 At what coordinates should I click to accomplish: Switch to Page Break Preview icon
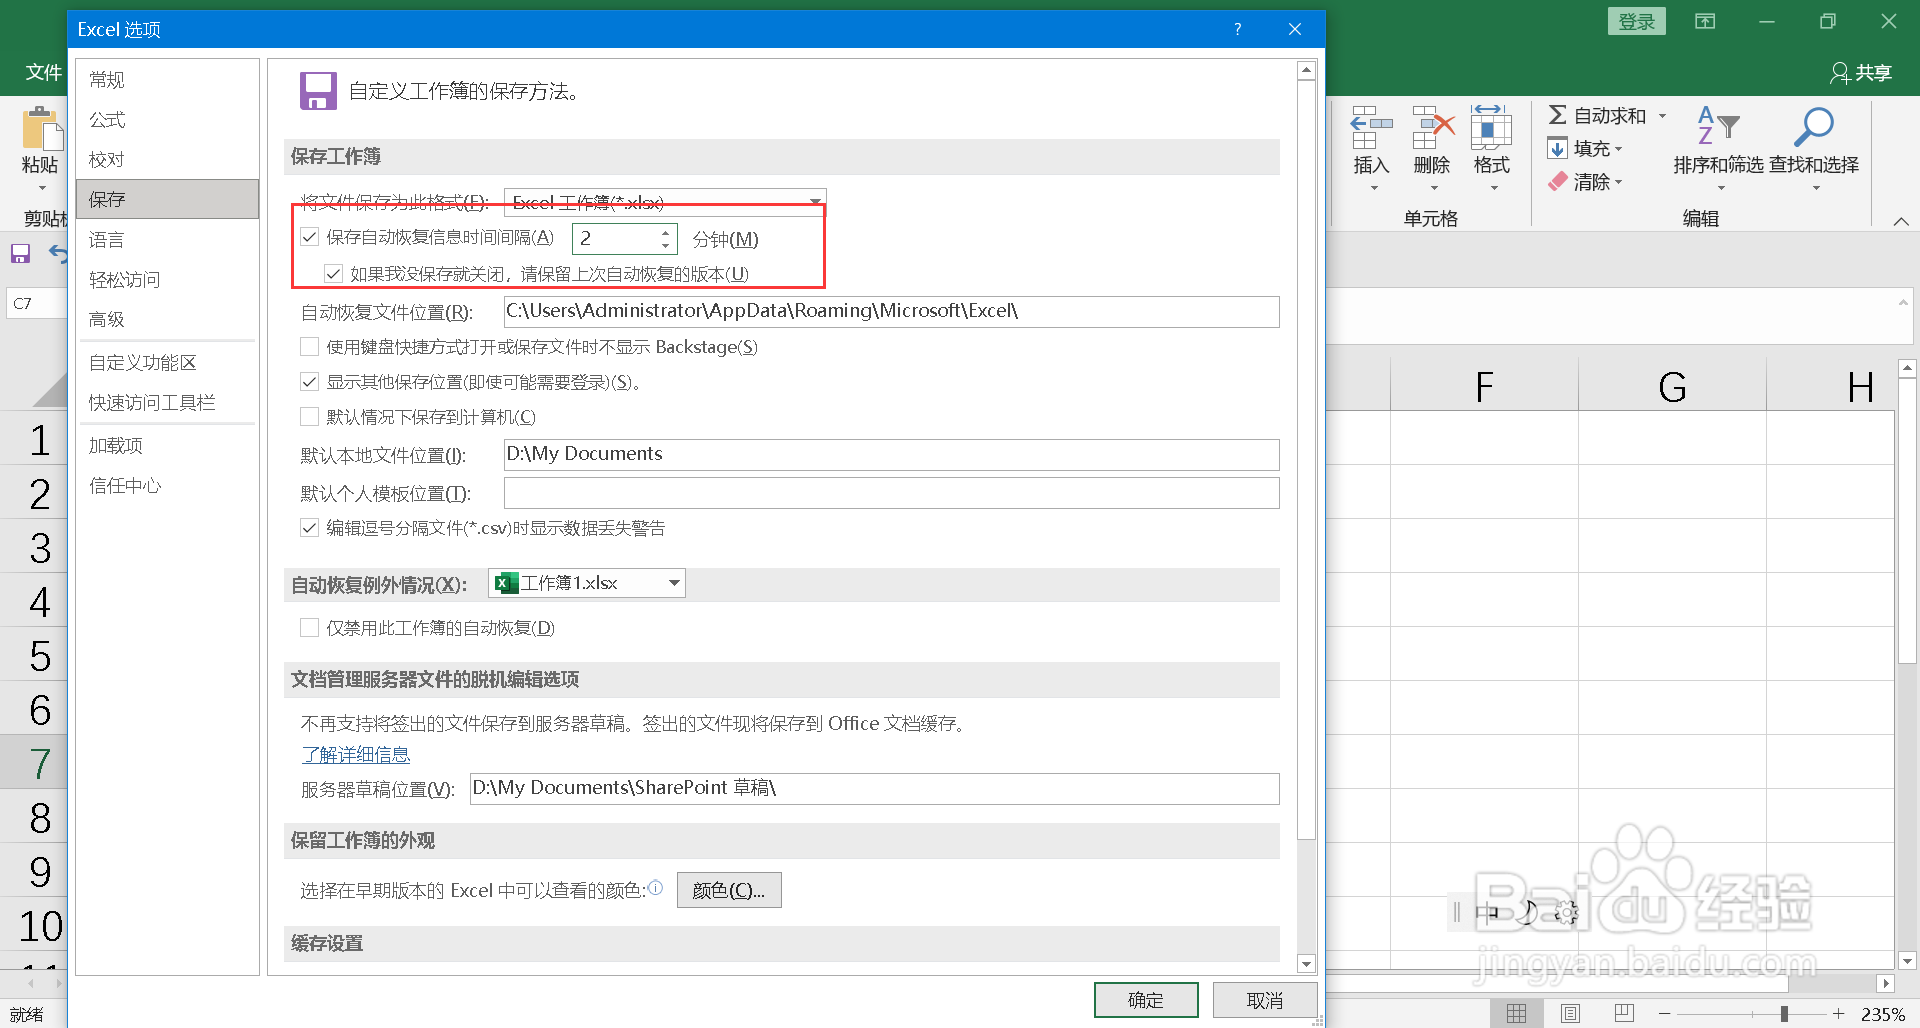[1624, 1014]
